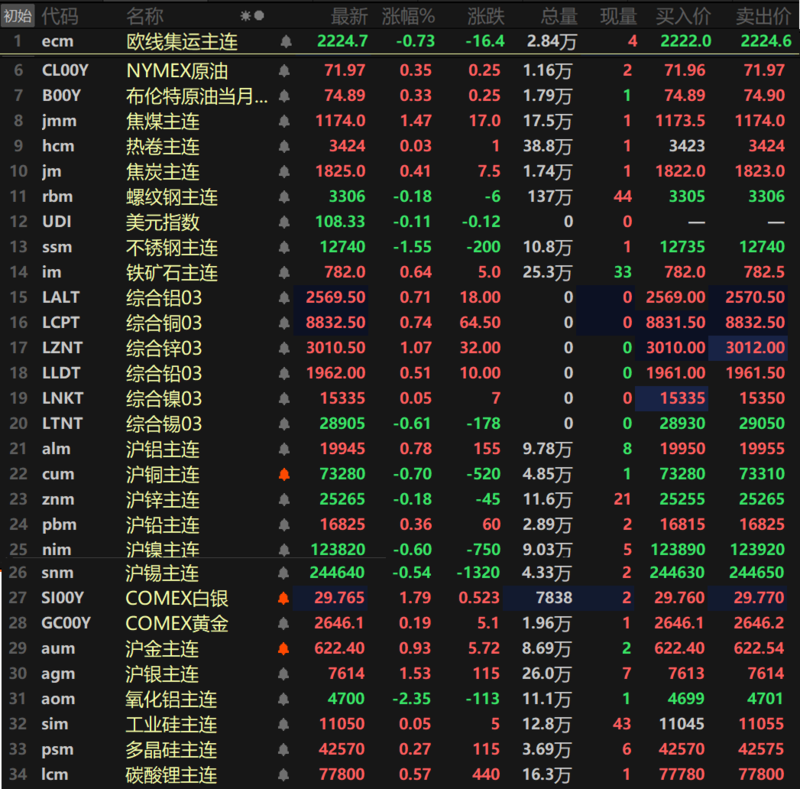This screenshot has height=789, width=800.
Task: Sort by 代码 column header
Action: [60, 16]
